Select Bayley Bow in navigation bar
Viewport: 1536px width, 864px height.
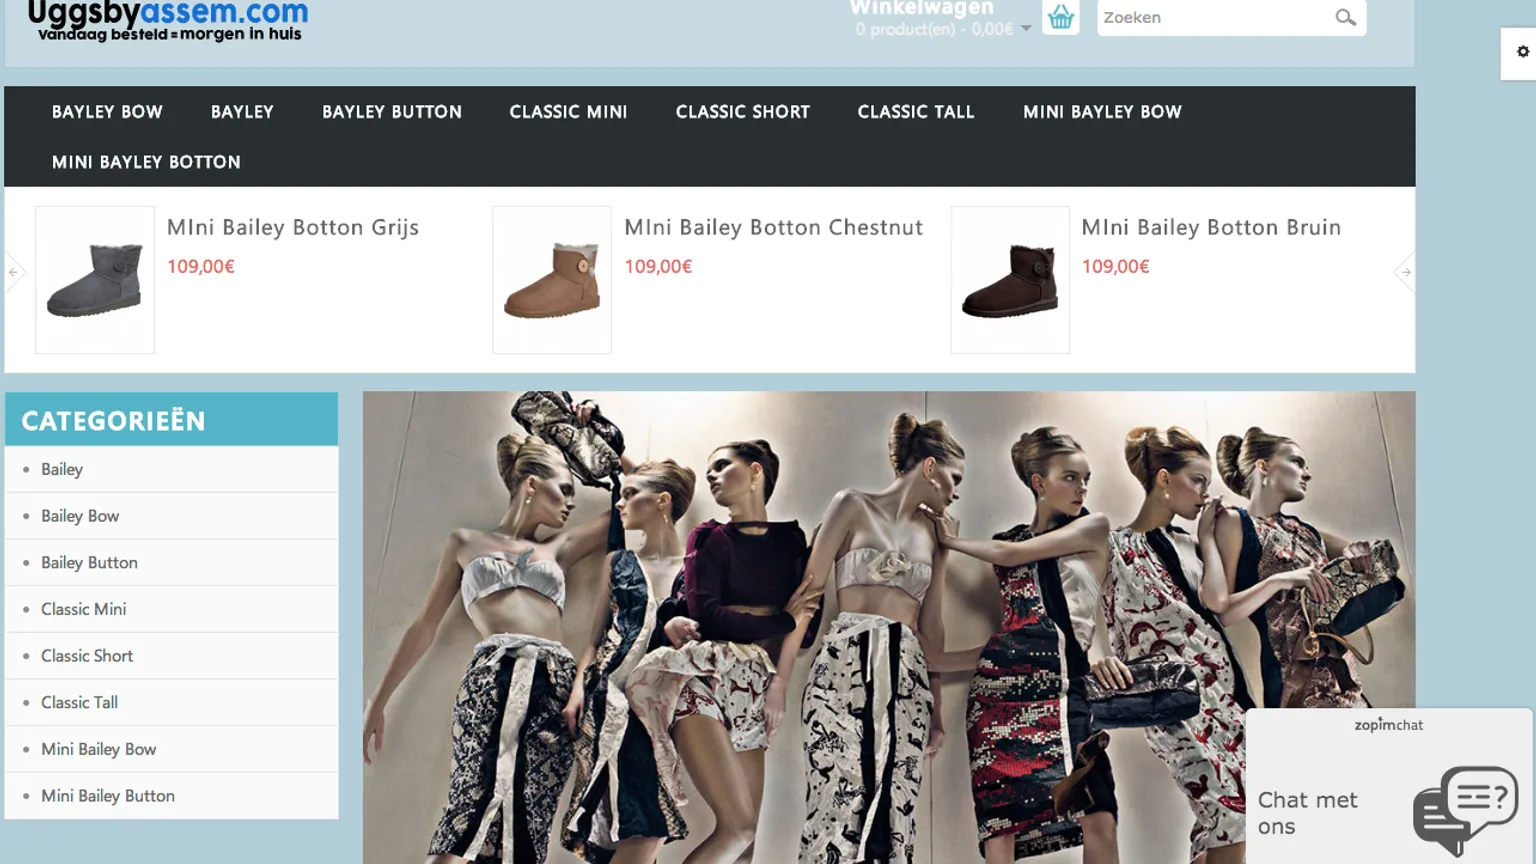[x=107, y=112]
